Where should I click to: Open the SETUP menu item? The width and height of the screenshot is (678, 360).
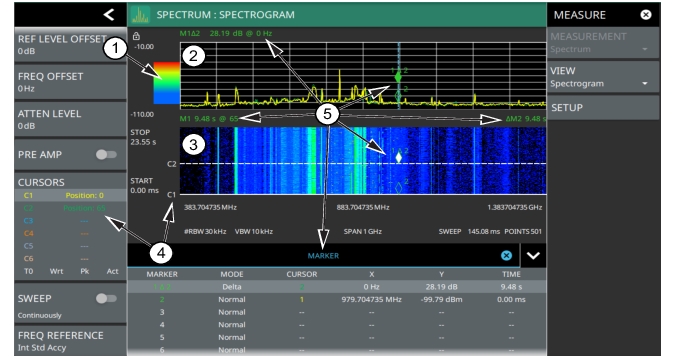click(603, 108)
